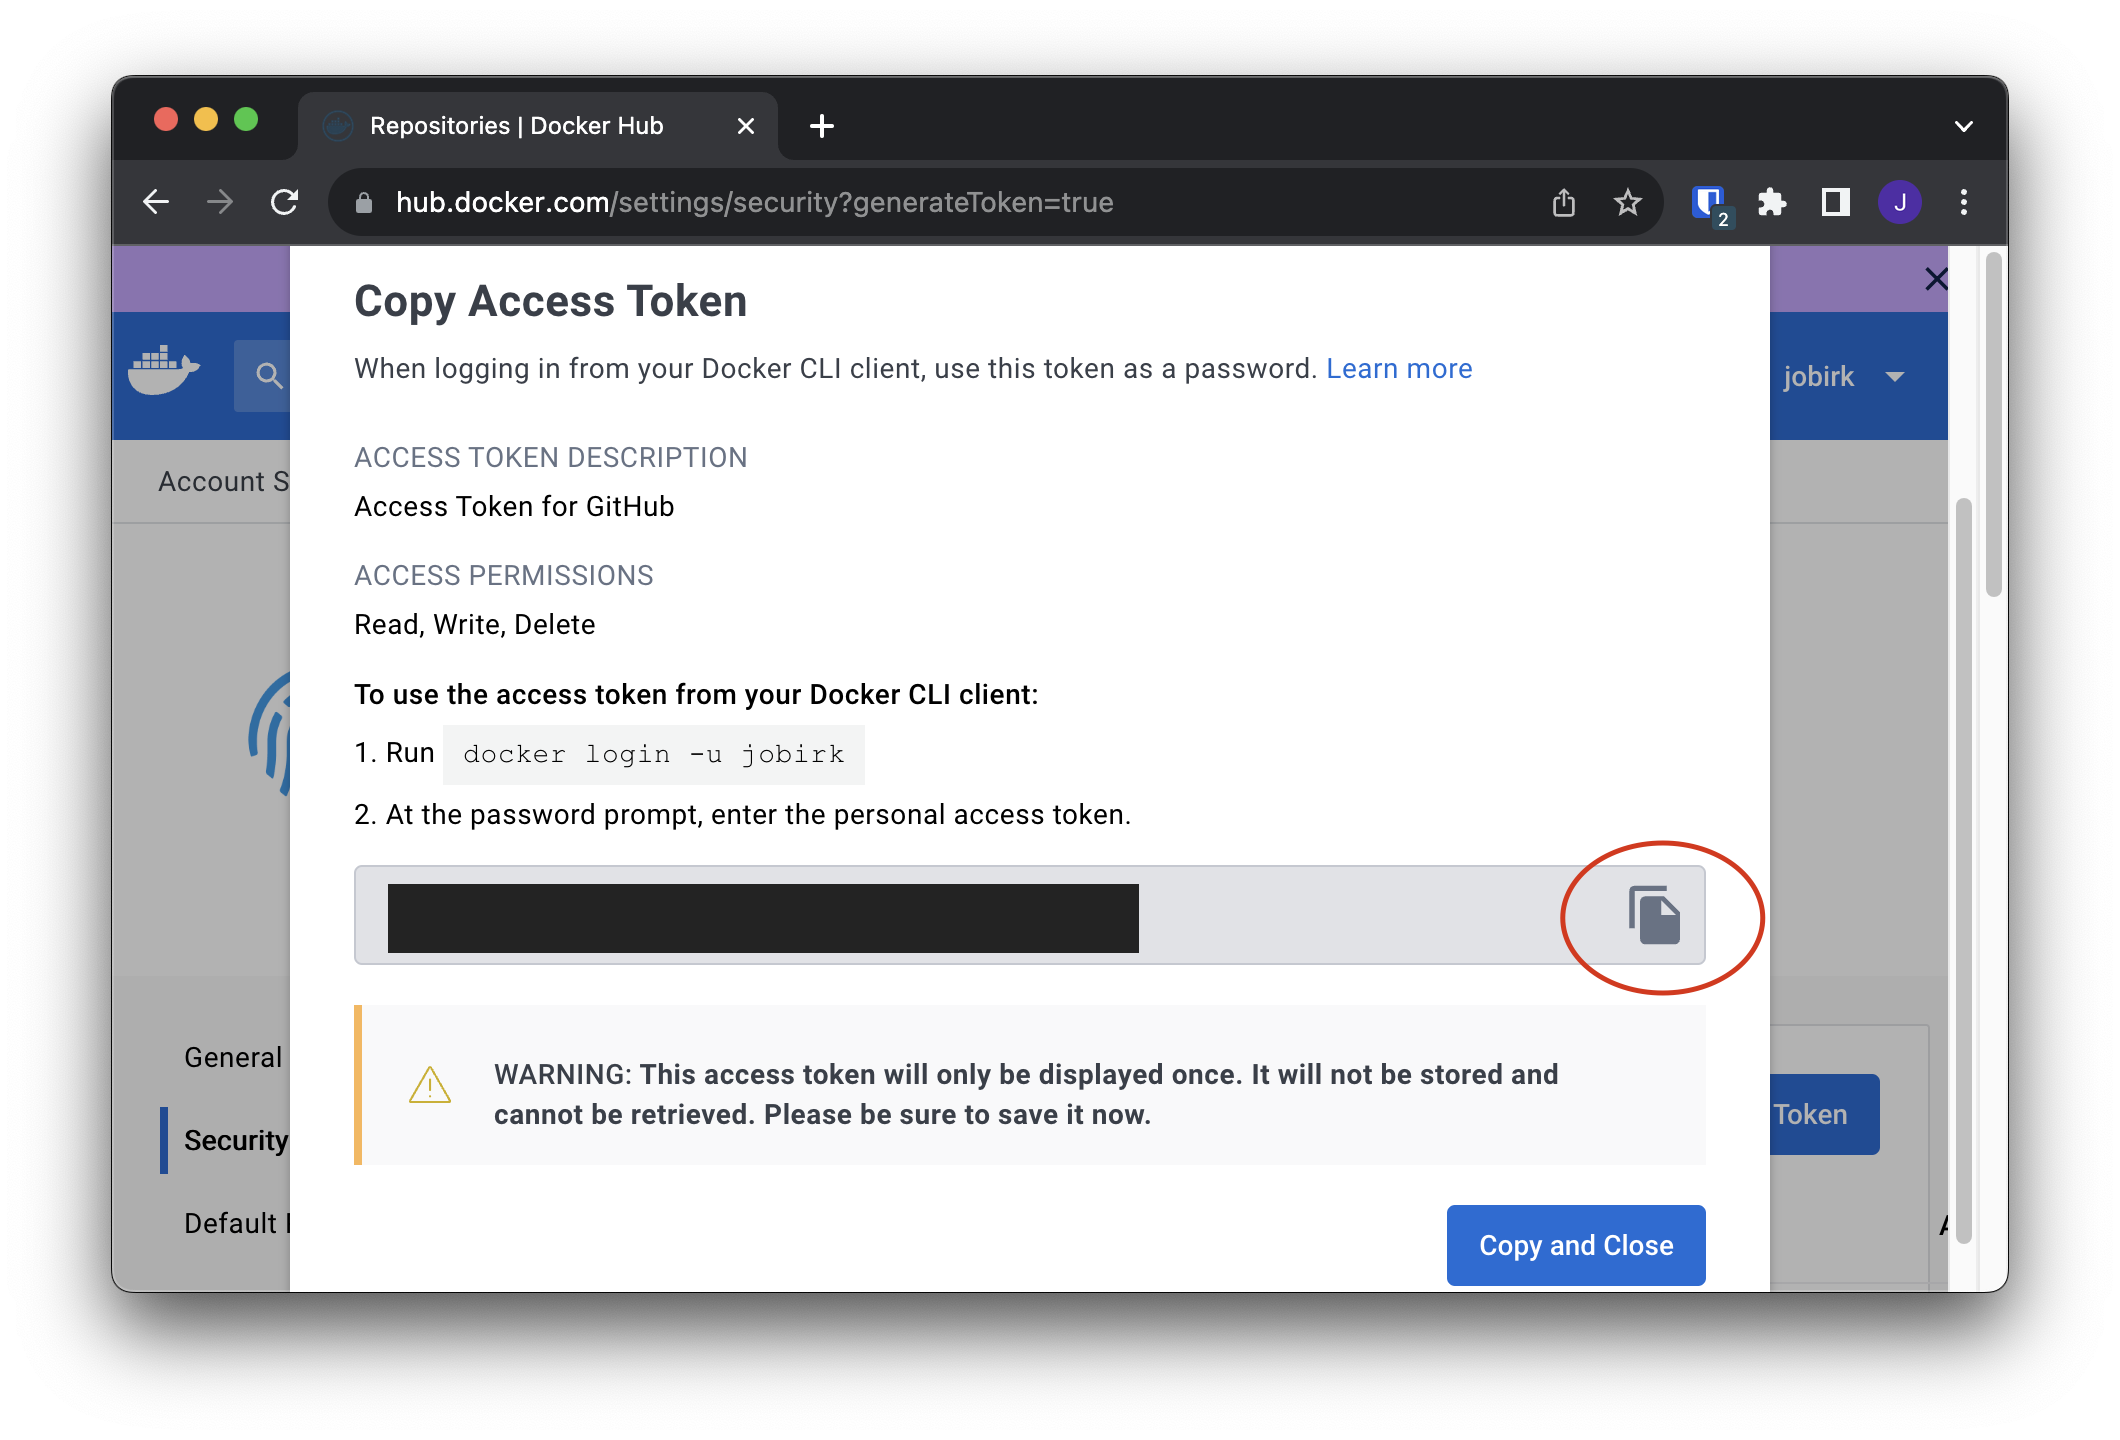Open the Extensions puzzle icon

(1772, 203)
